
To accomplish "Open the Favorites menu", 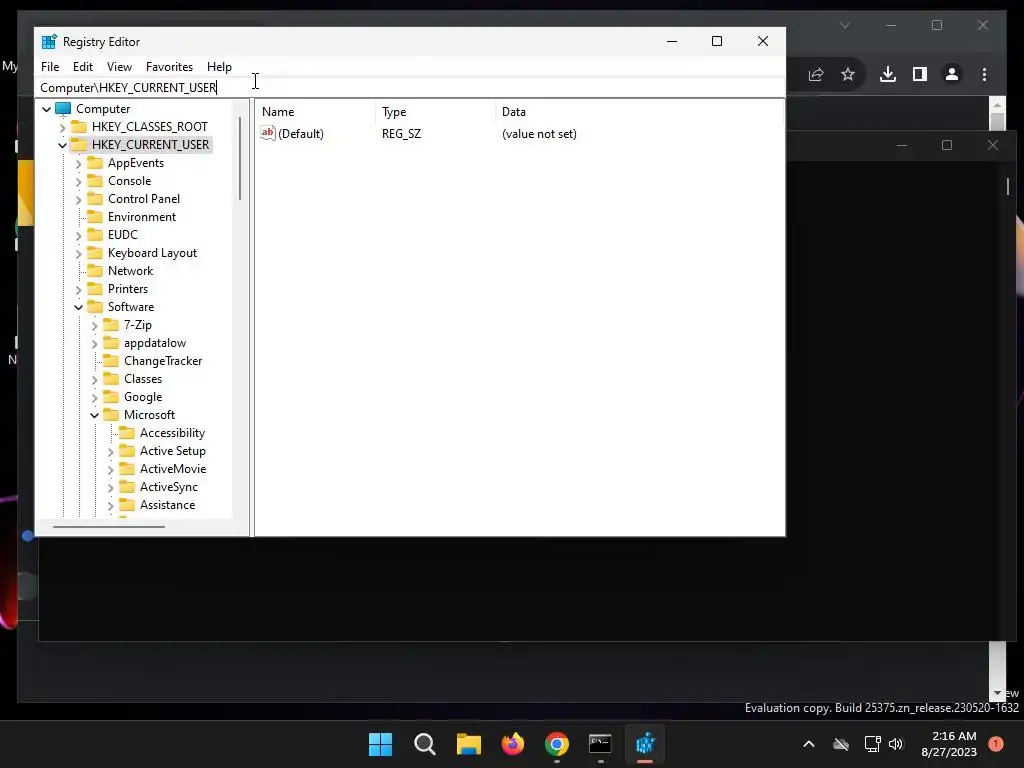I will point(169,67).
